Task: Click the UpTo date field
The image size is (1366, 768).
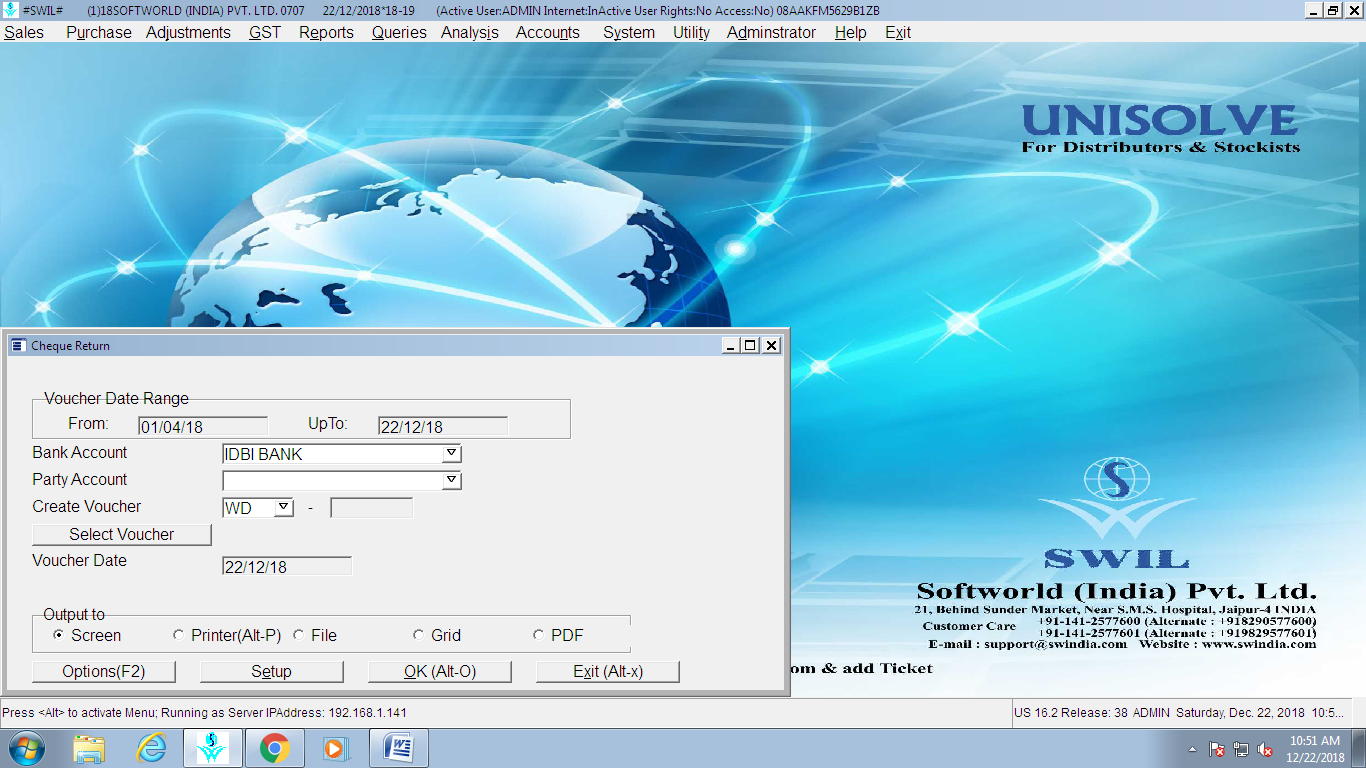Action: [x=443, y=427]
